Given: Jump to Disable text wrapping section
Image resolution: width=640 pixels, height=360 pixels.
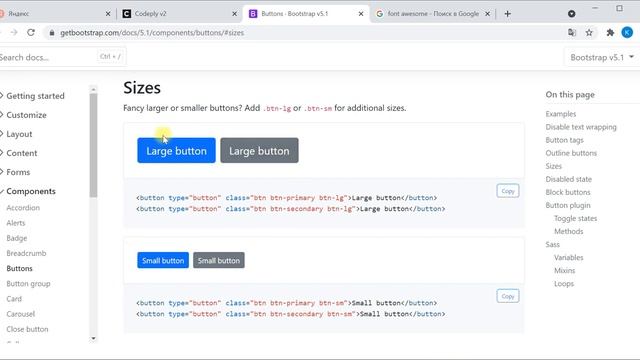Looking at the screenshot, I should pyautogui.click(x=581, y=127).
